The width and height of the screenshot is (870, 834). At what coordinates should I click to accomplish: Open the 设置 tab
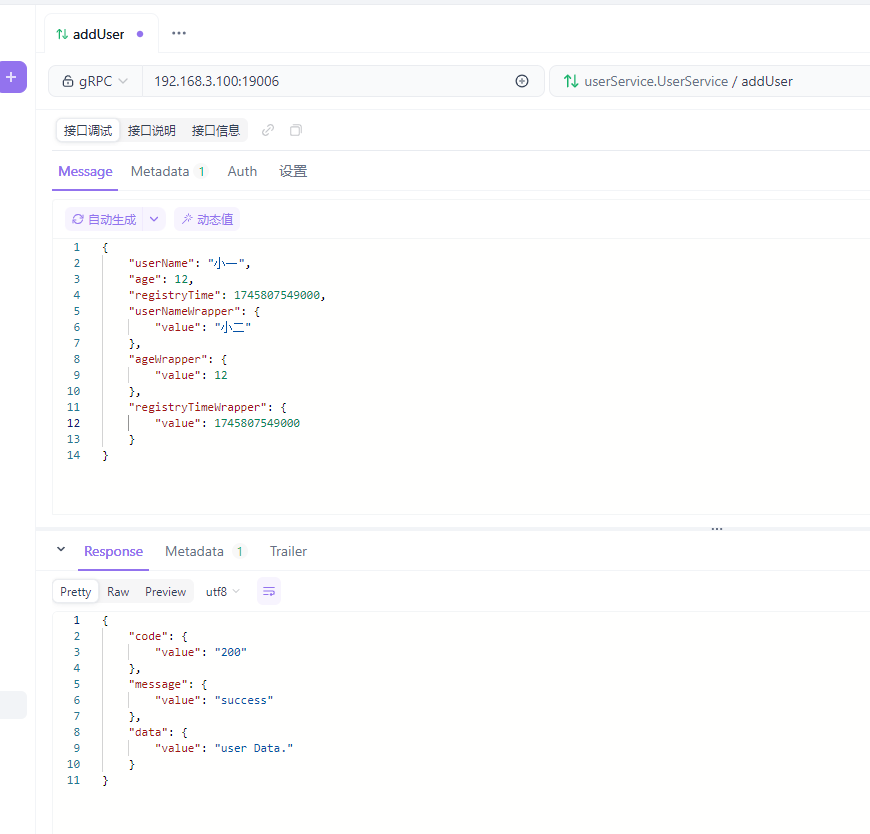pyautogui.click(x=293, y=171)
